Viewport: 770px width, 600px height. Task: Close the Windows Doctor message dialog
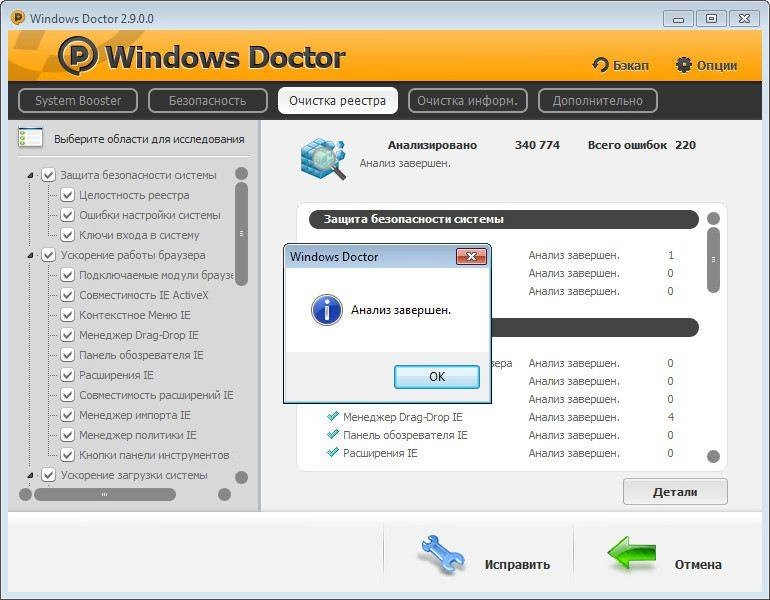point(471,256)
